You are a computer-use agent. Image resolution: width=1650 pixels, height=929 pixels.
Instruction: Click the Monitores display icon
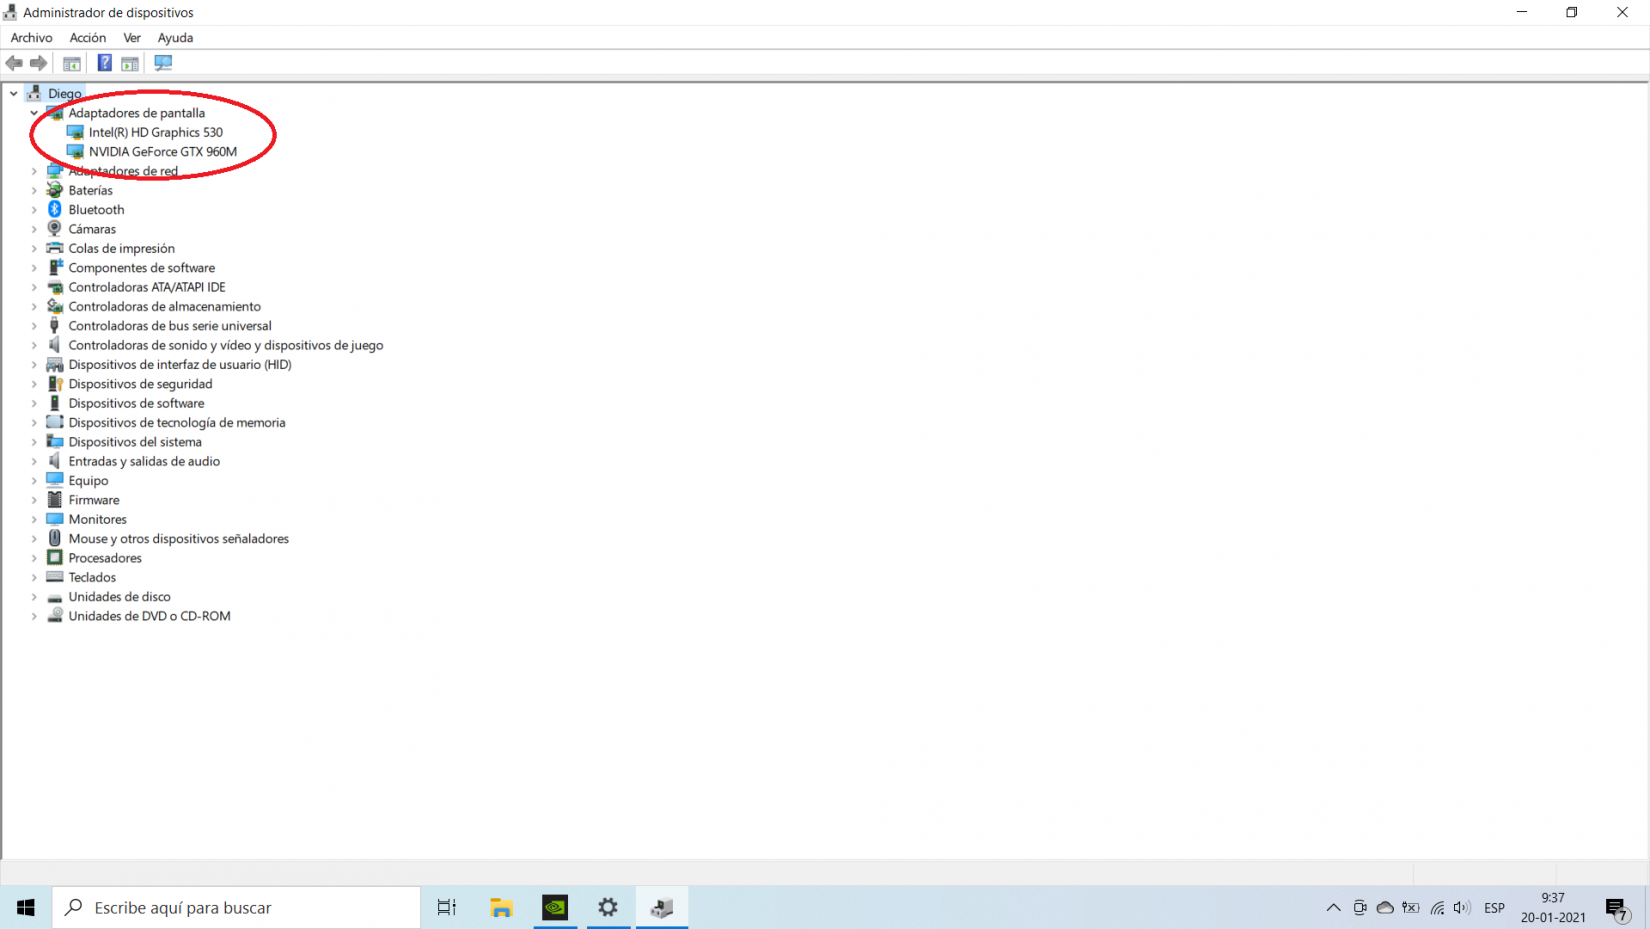55,519
